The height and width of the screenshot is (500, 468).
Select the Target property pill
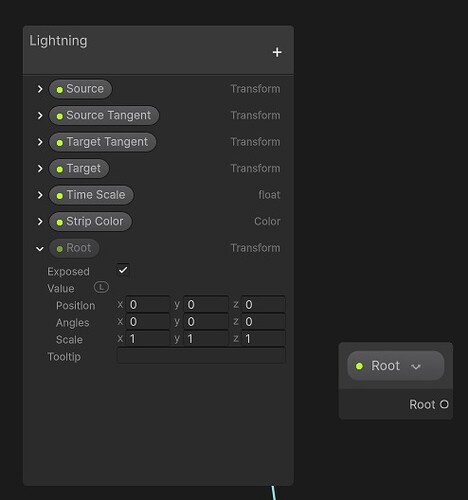79,168
